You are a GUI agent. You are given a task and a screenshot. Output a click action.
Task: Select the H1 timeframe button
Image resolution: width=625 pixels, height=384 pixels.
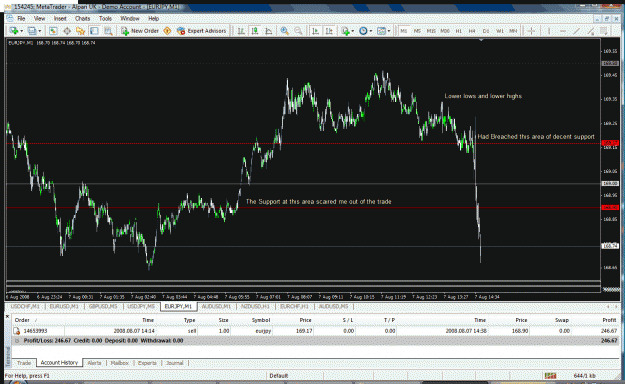458,31
